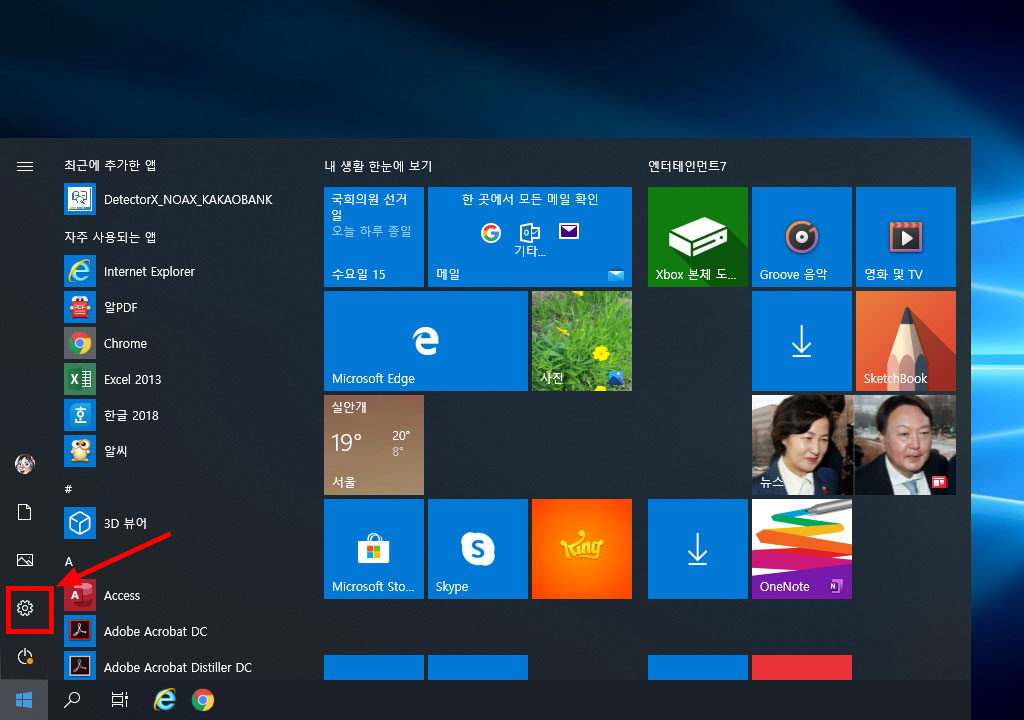Viewport: 1024px width, 720px height.
Task: Open the 뉴스 news tile
Action: 854,444
